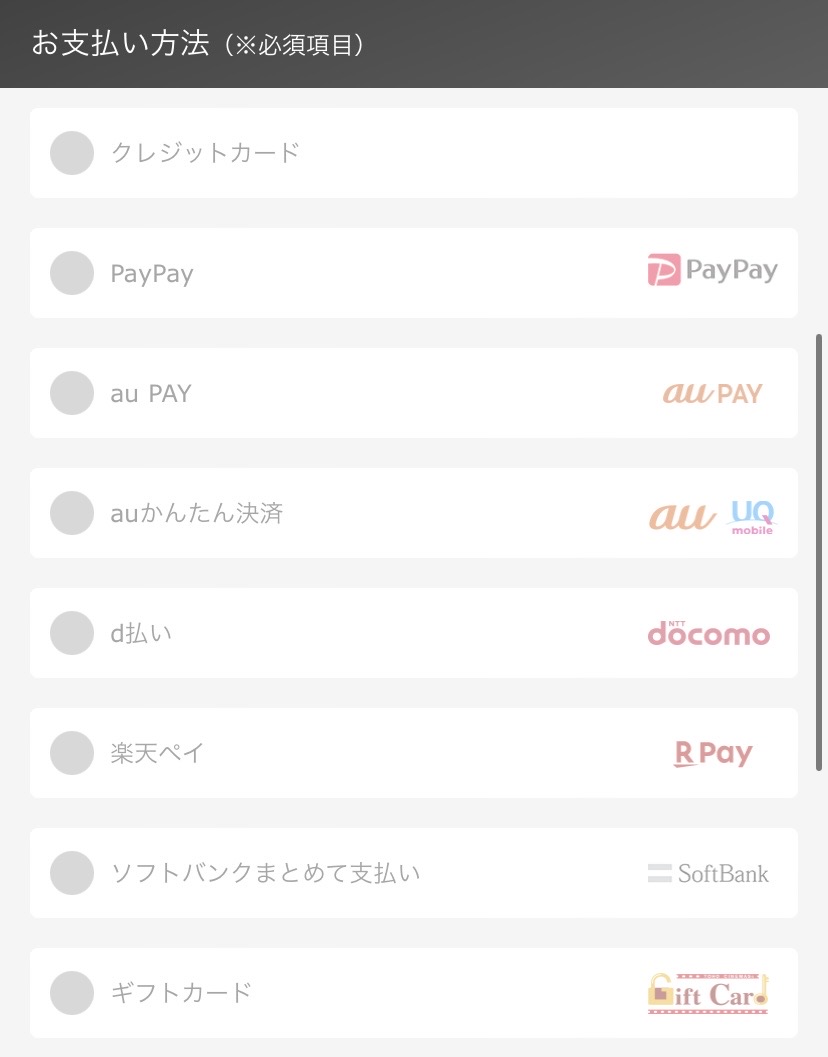
Task: Click the ソフトバンクまとめて支払い label text
Action: 266,873
